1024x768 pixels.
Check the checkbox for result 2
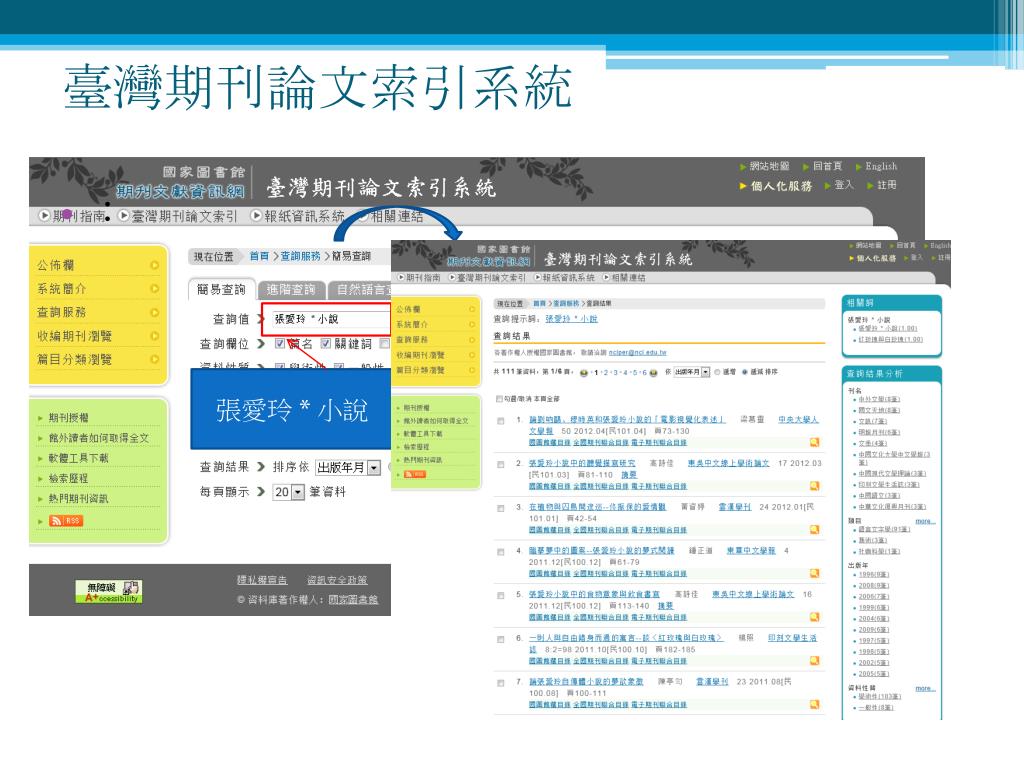[x=500, y=464]
